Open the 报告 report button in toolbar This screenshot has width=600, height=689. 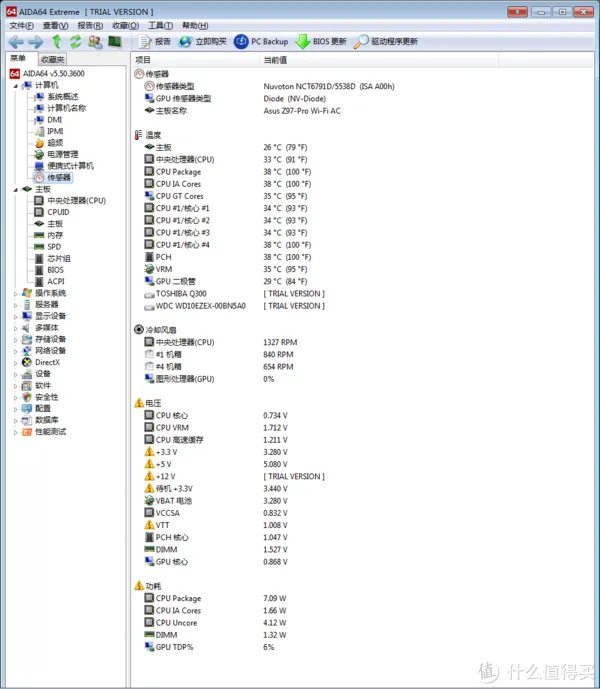(154, 42)
